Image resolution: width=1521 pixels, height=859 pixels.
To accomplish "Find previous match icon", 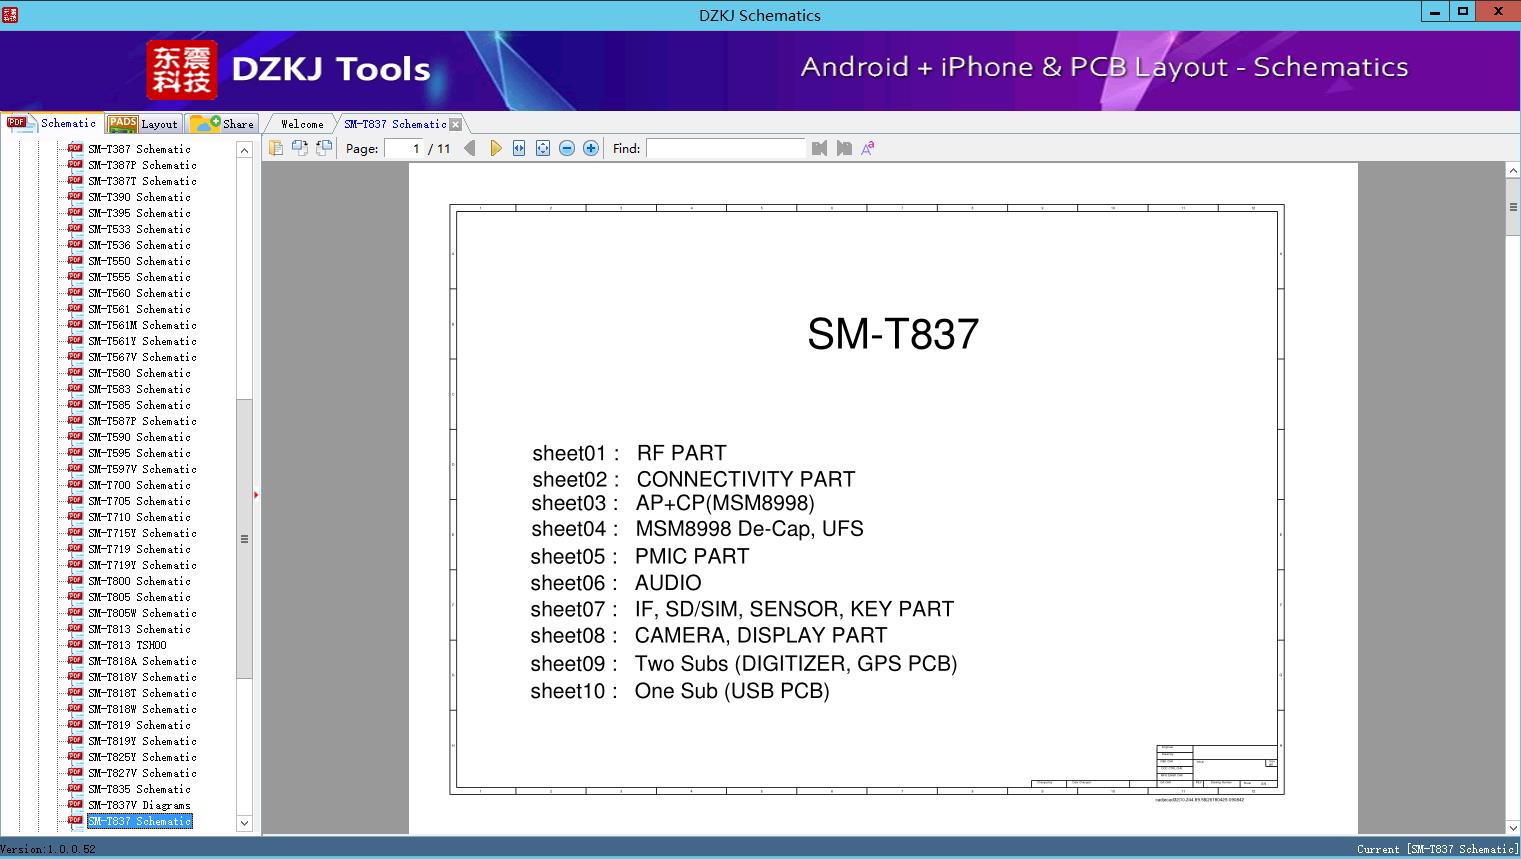I will [820, 148].
